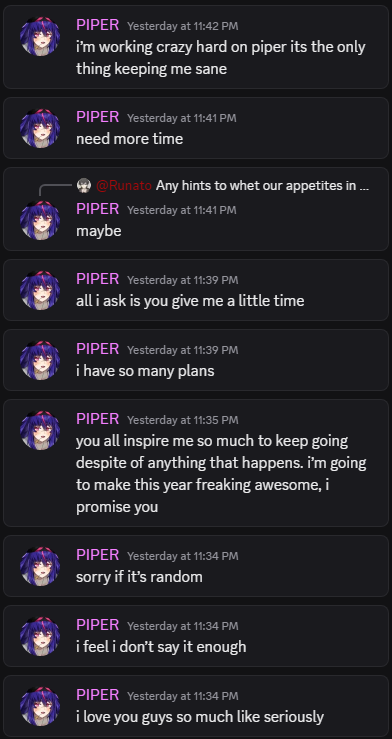
Task: Select message 'i feel i don't say it enough'
Action: [196, 635]
